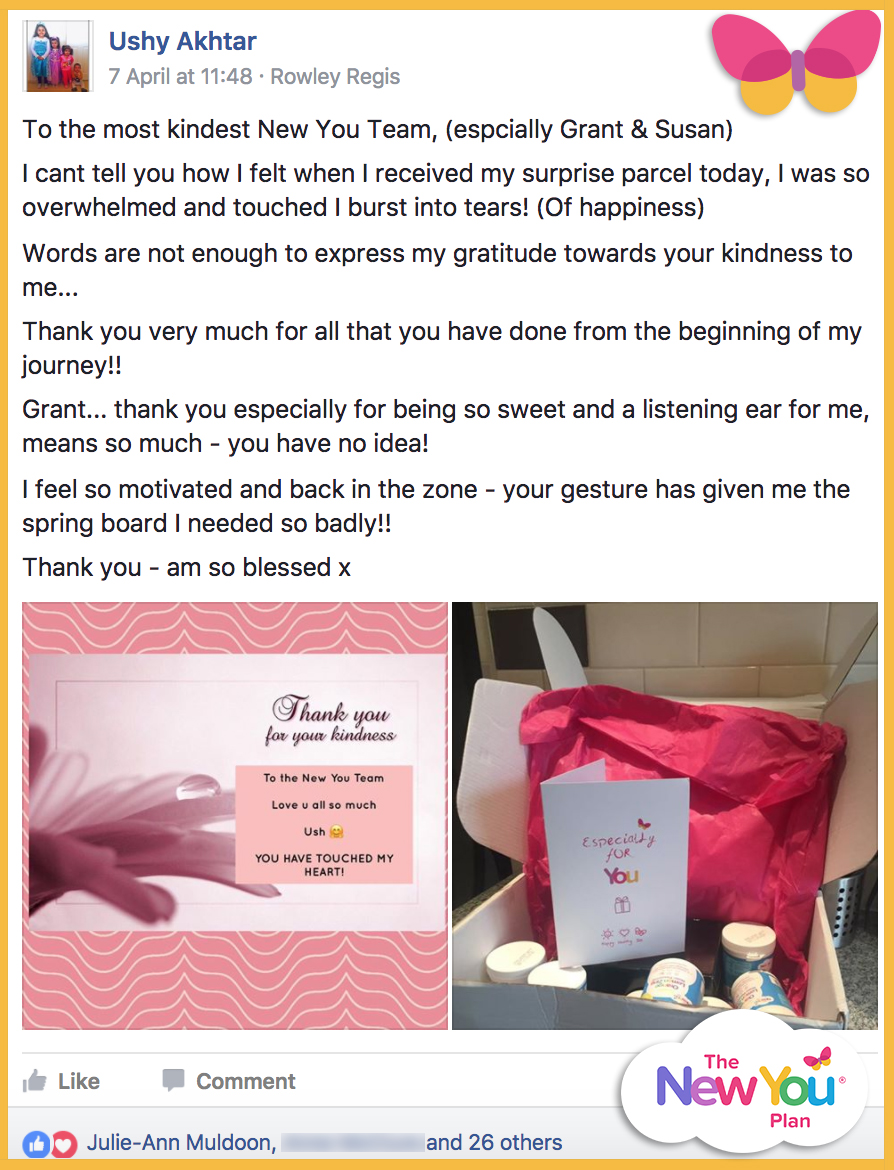Image resolution: width=894 pixels, height=1170 pixels.
Task: Click the Comment speech bubble icon
Action: pyautogui.click(x=173, y=1080)
